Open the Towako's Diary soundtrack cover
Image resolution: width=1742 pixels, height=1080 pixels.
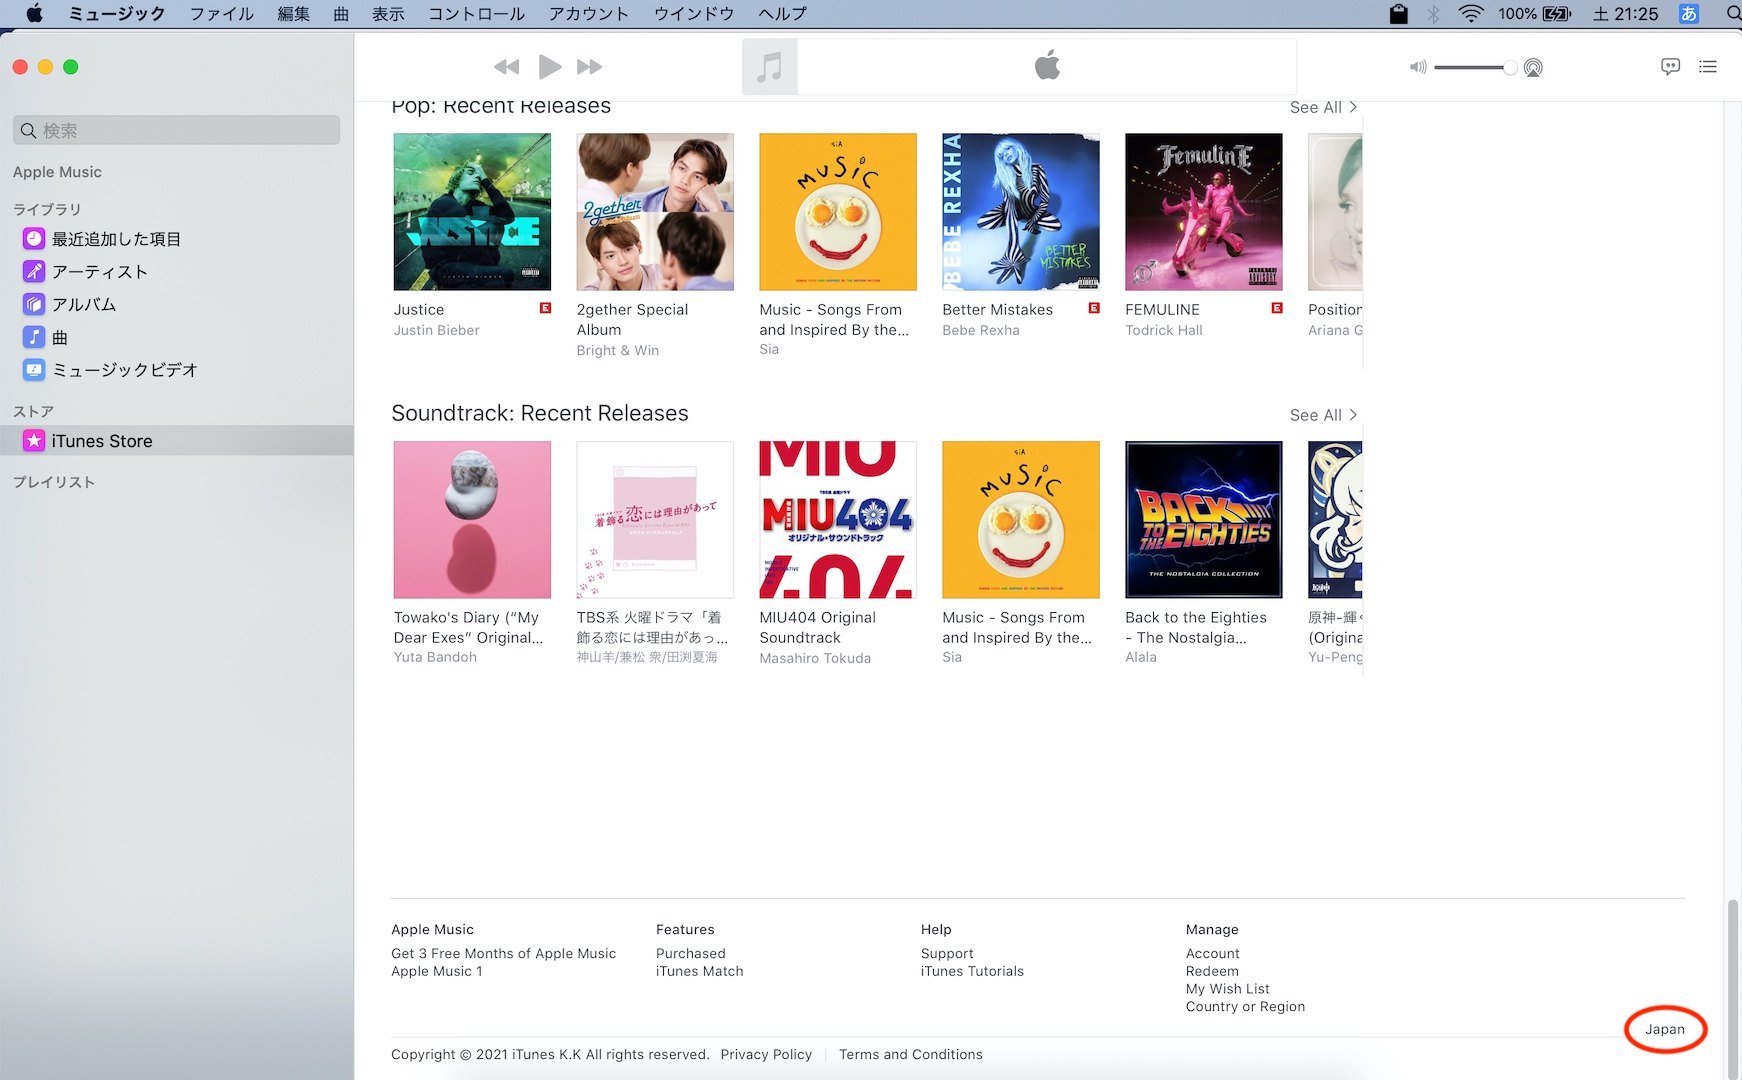point(472,520)
